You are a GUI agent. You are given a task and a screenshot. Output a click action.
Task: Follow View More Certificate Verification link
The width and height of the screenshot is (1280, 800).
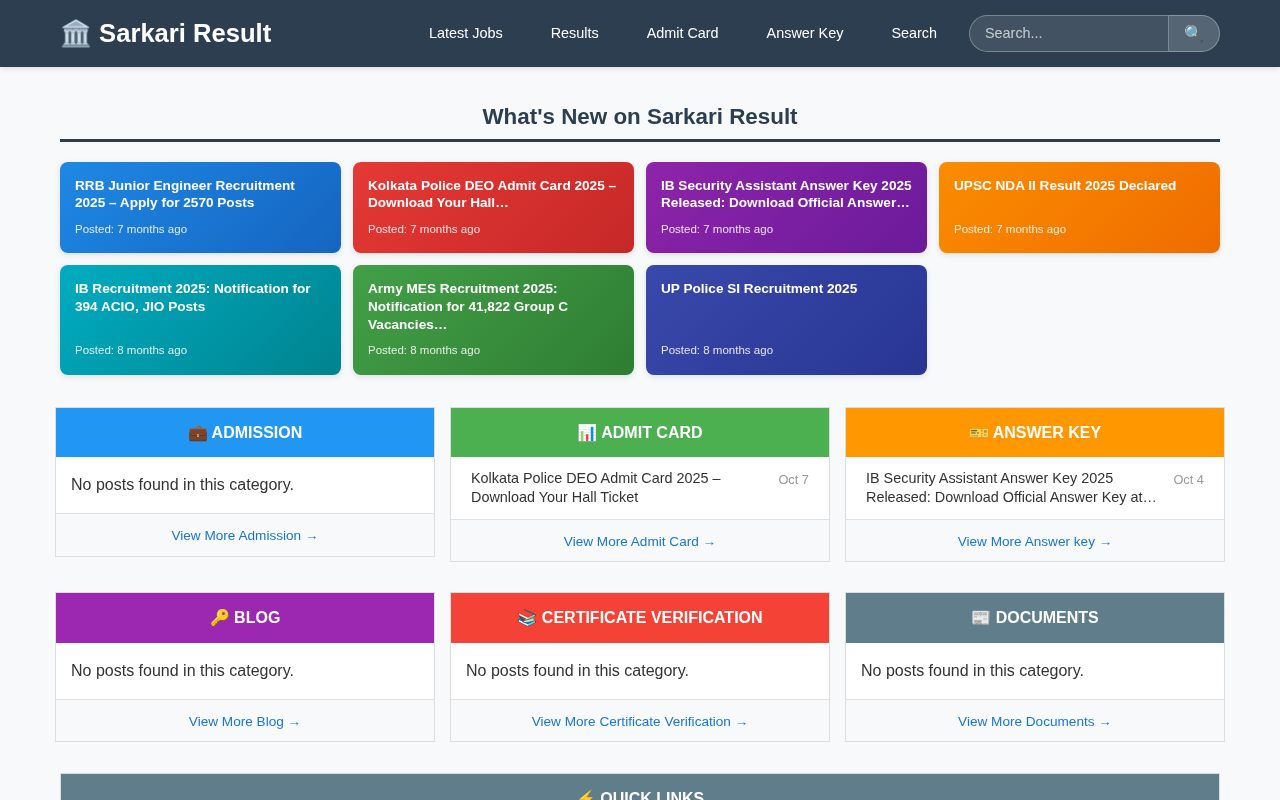(x=639, y=722)
